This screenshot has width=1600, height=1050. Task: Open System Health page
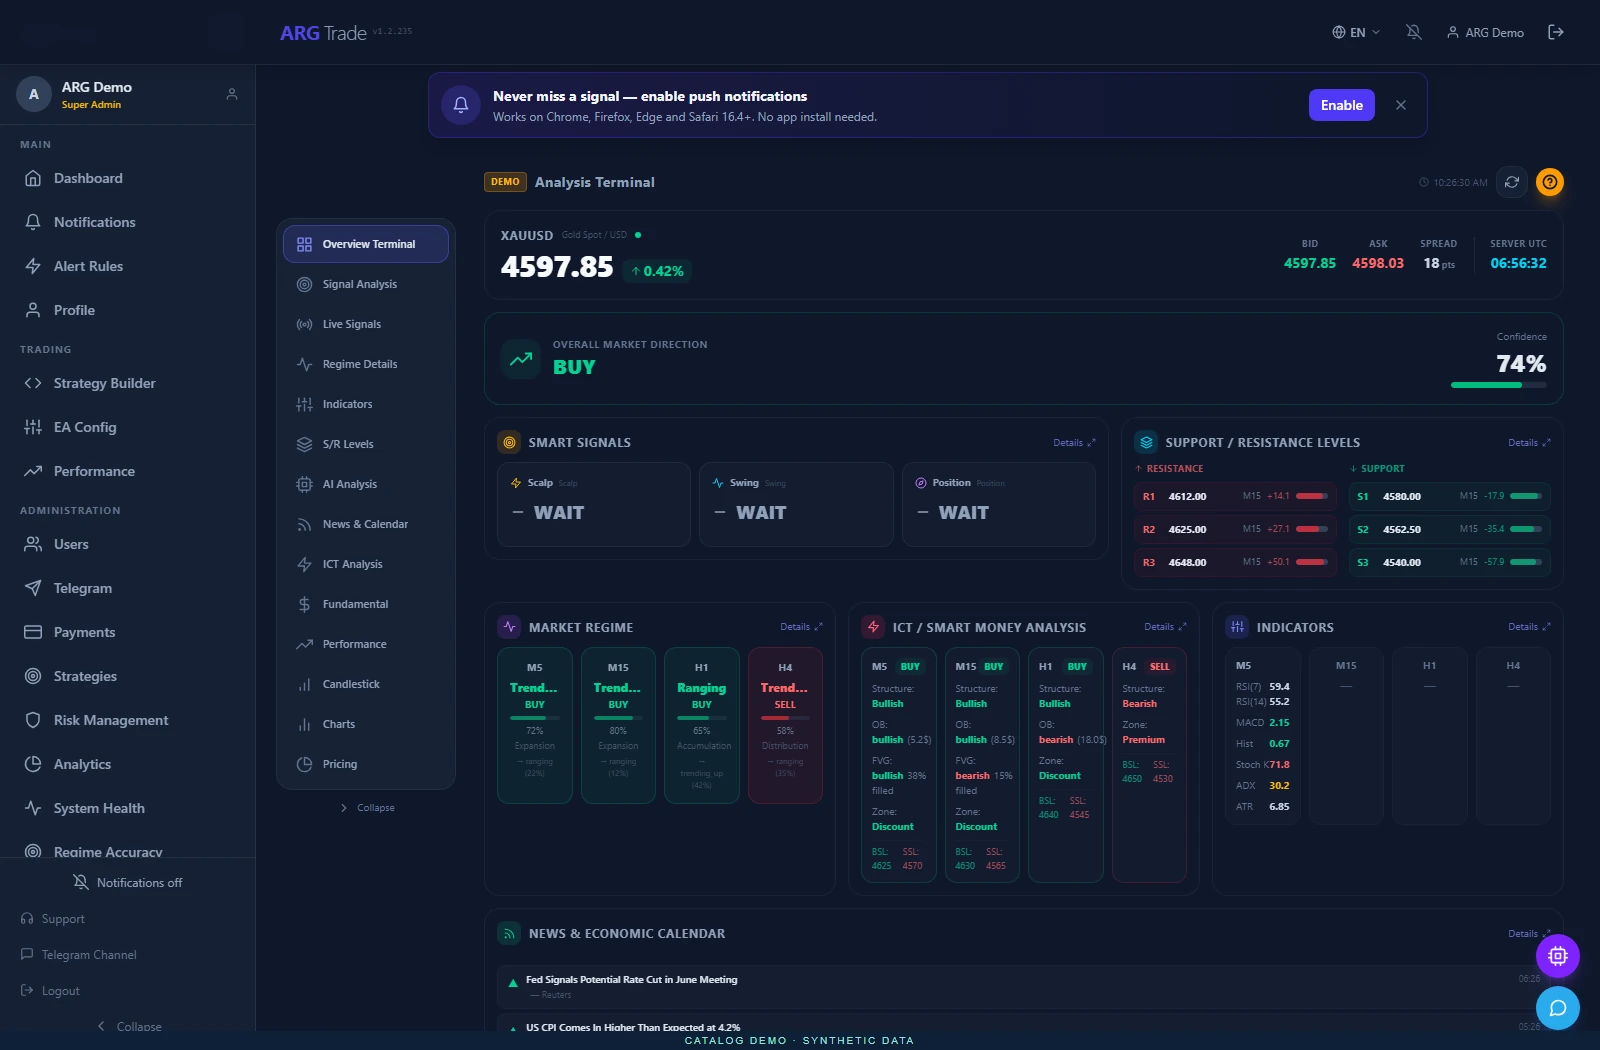(127, 808)
